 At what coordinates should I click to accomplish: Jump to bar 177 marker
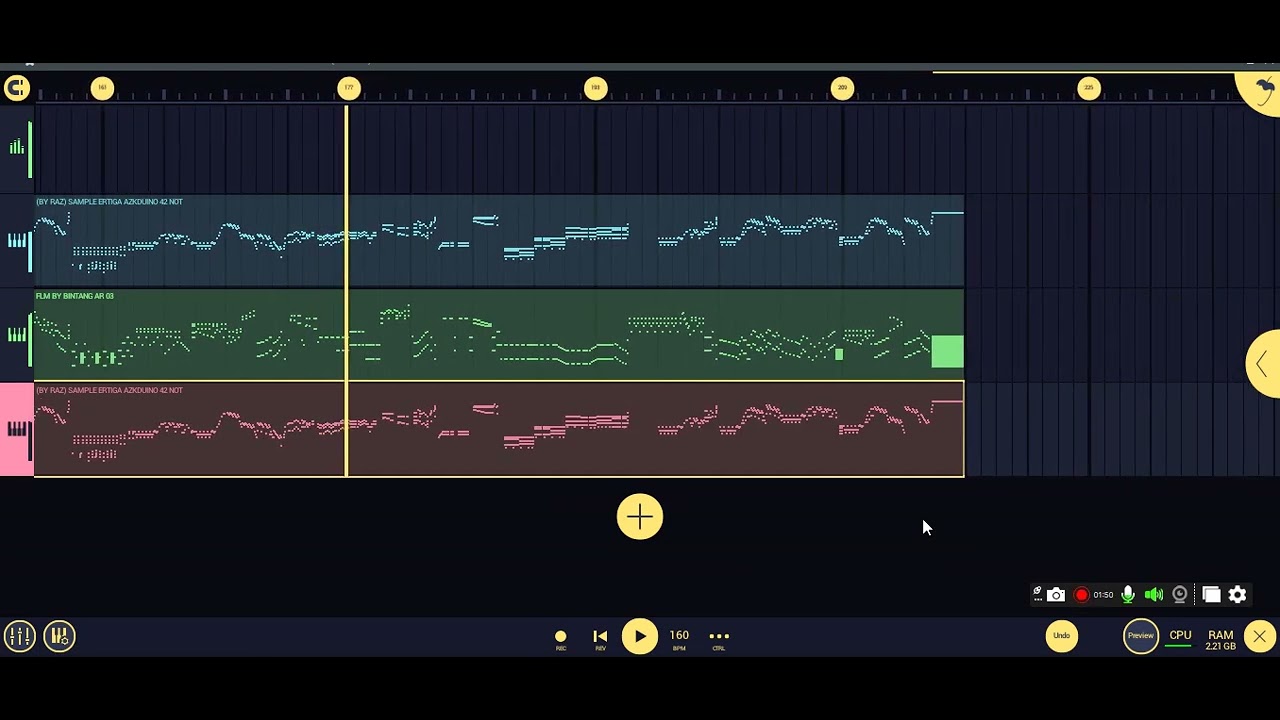pos(349,88)
